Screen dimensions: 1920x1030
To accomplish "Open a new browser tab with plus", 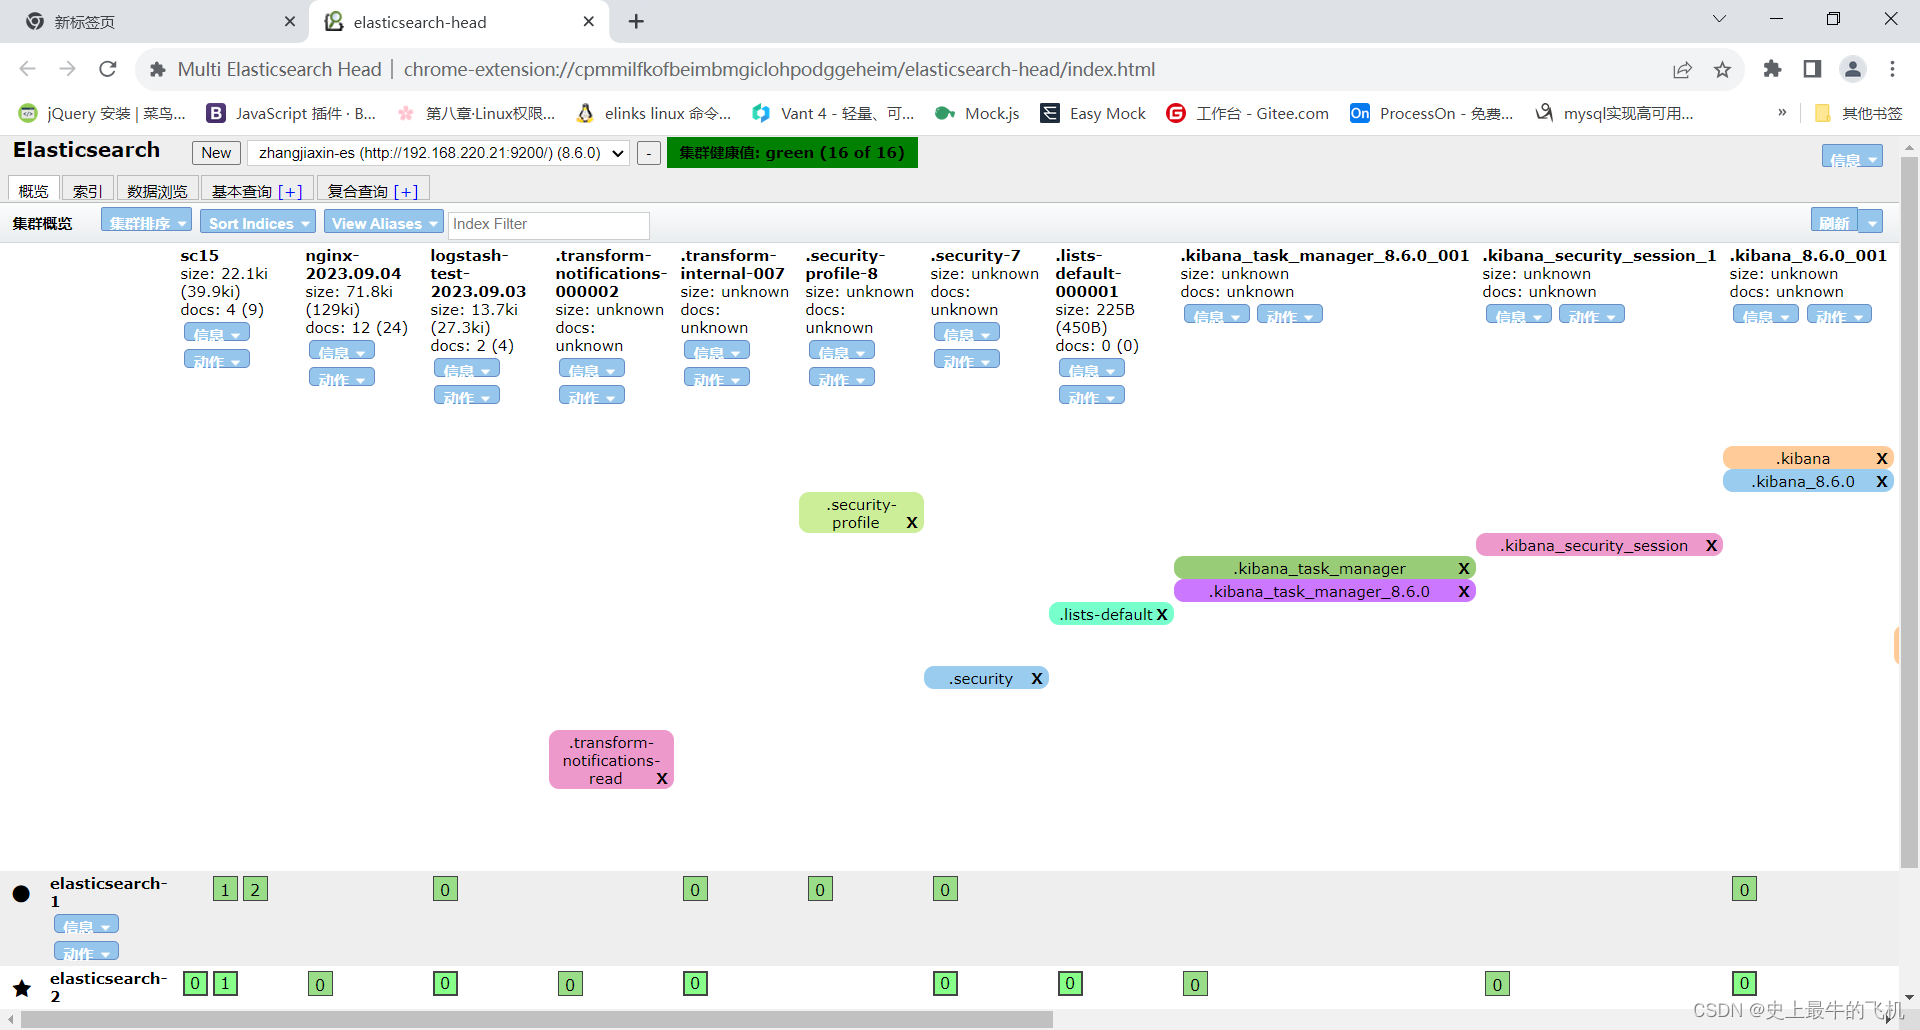I will 636,21.
